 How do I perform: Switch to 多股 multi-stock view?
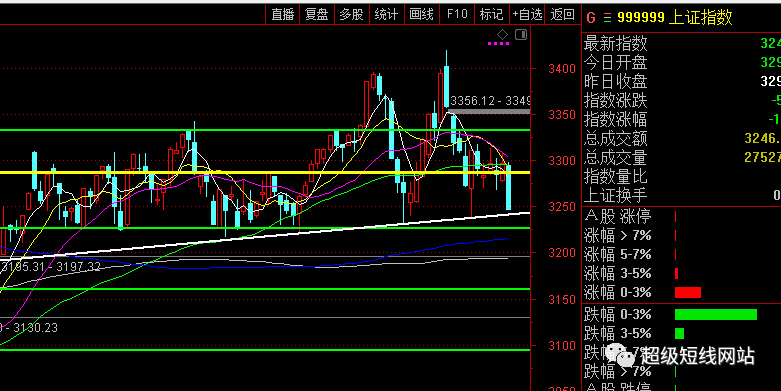(352, 14)
